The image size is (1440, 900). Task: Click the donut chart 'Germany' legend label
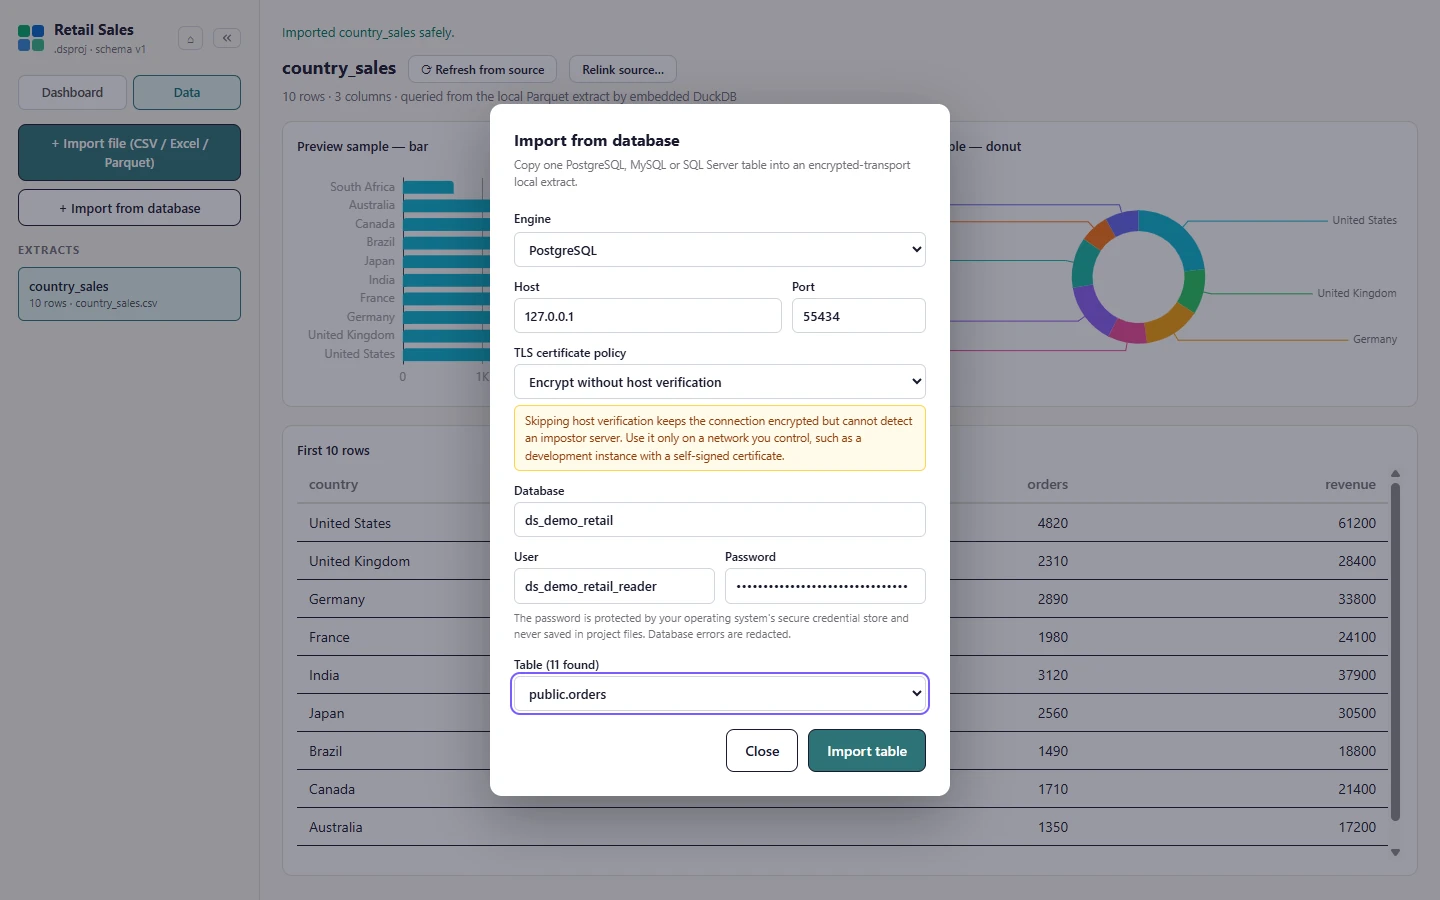tap(1374, 339)
